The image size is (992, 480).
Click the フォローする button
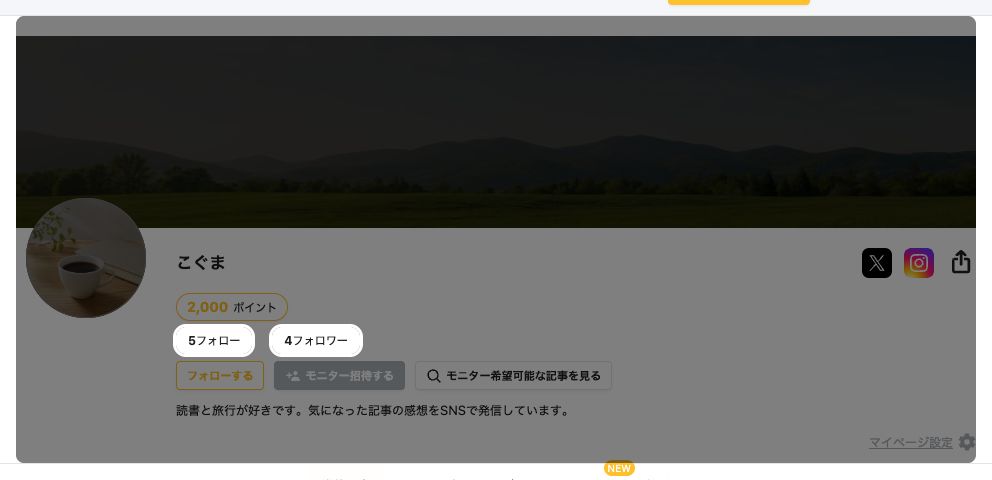220,376
